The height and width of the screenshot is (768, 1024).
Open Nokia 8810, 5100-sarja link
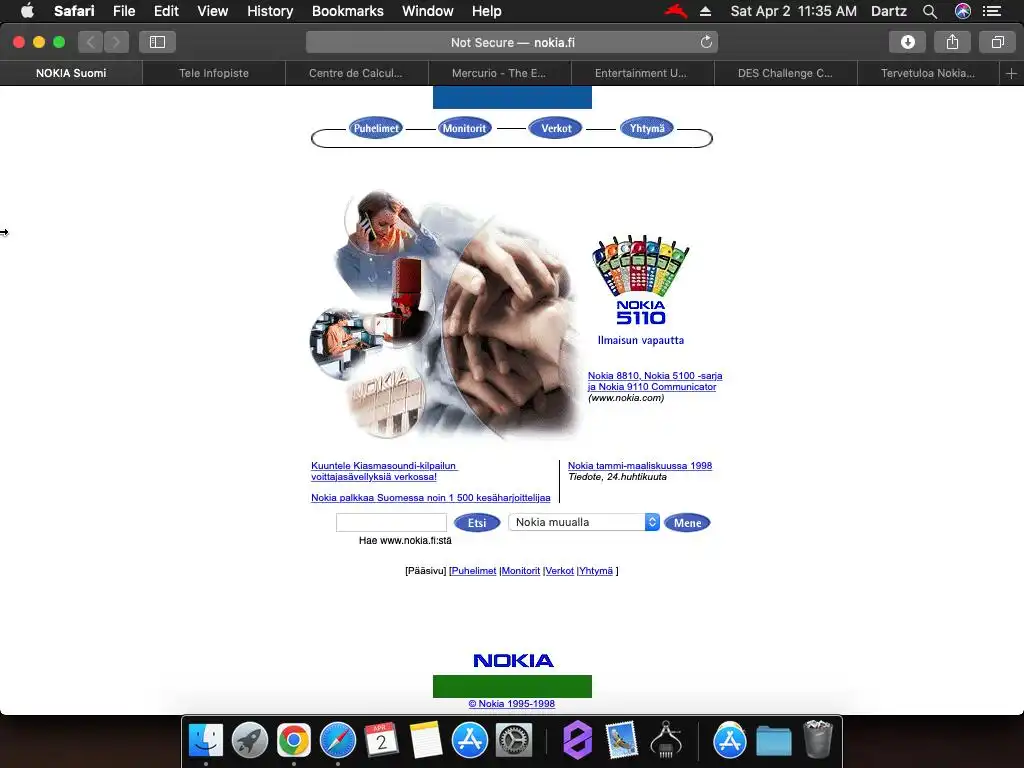(655, 381)
